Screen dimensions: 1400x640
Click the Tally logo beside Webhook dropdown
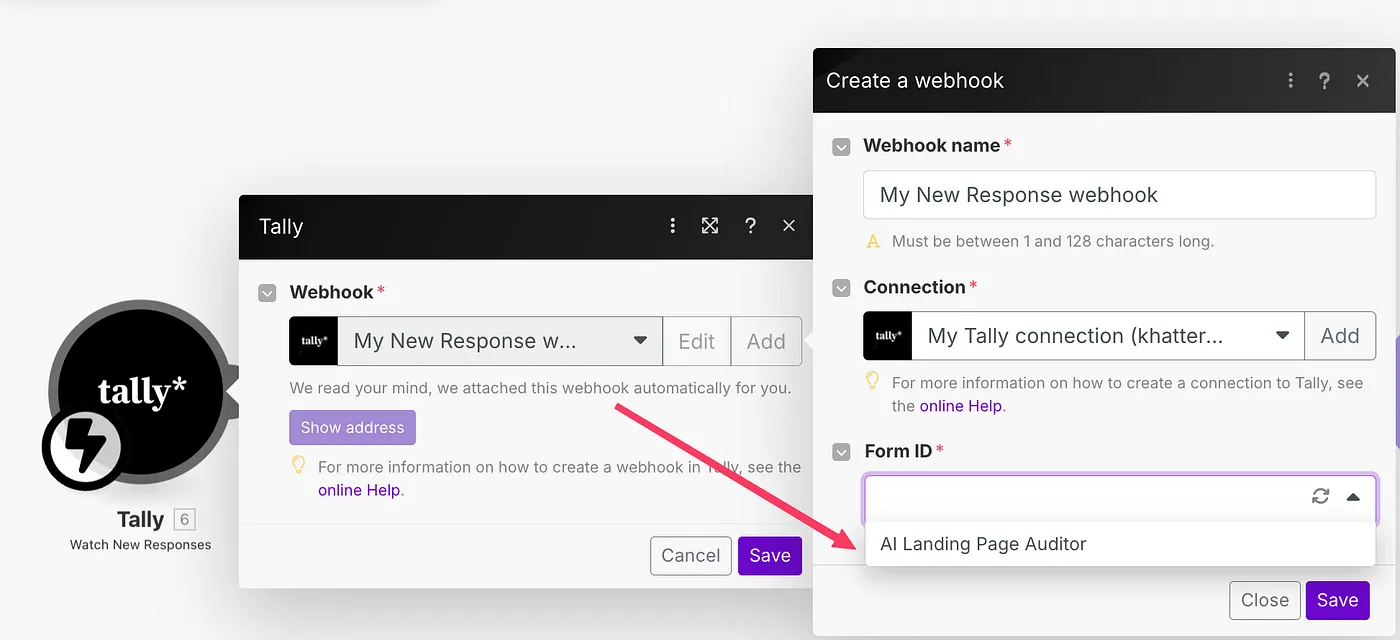[314, 341]
